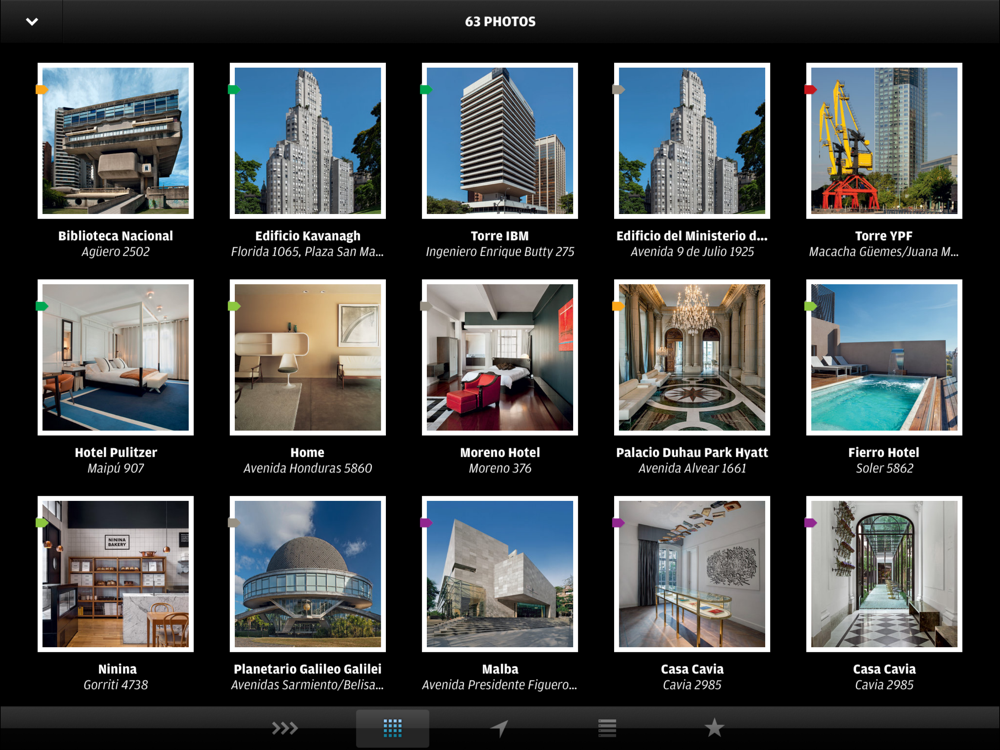Image resolution: width=1000 pixels, height=750 pixels.
Task: Click the 'Palacio Duhau Park Hyatt' title
Action: (x=692, y=453)
